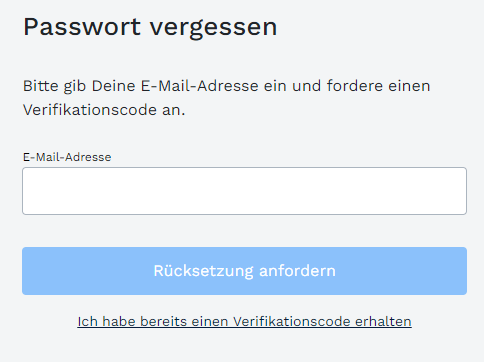Viewport: 484px width, 362px height.
Task: Click the 'Verifikationscode an.' text line
Action: [104, 110]
